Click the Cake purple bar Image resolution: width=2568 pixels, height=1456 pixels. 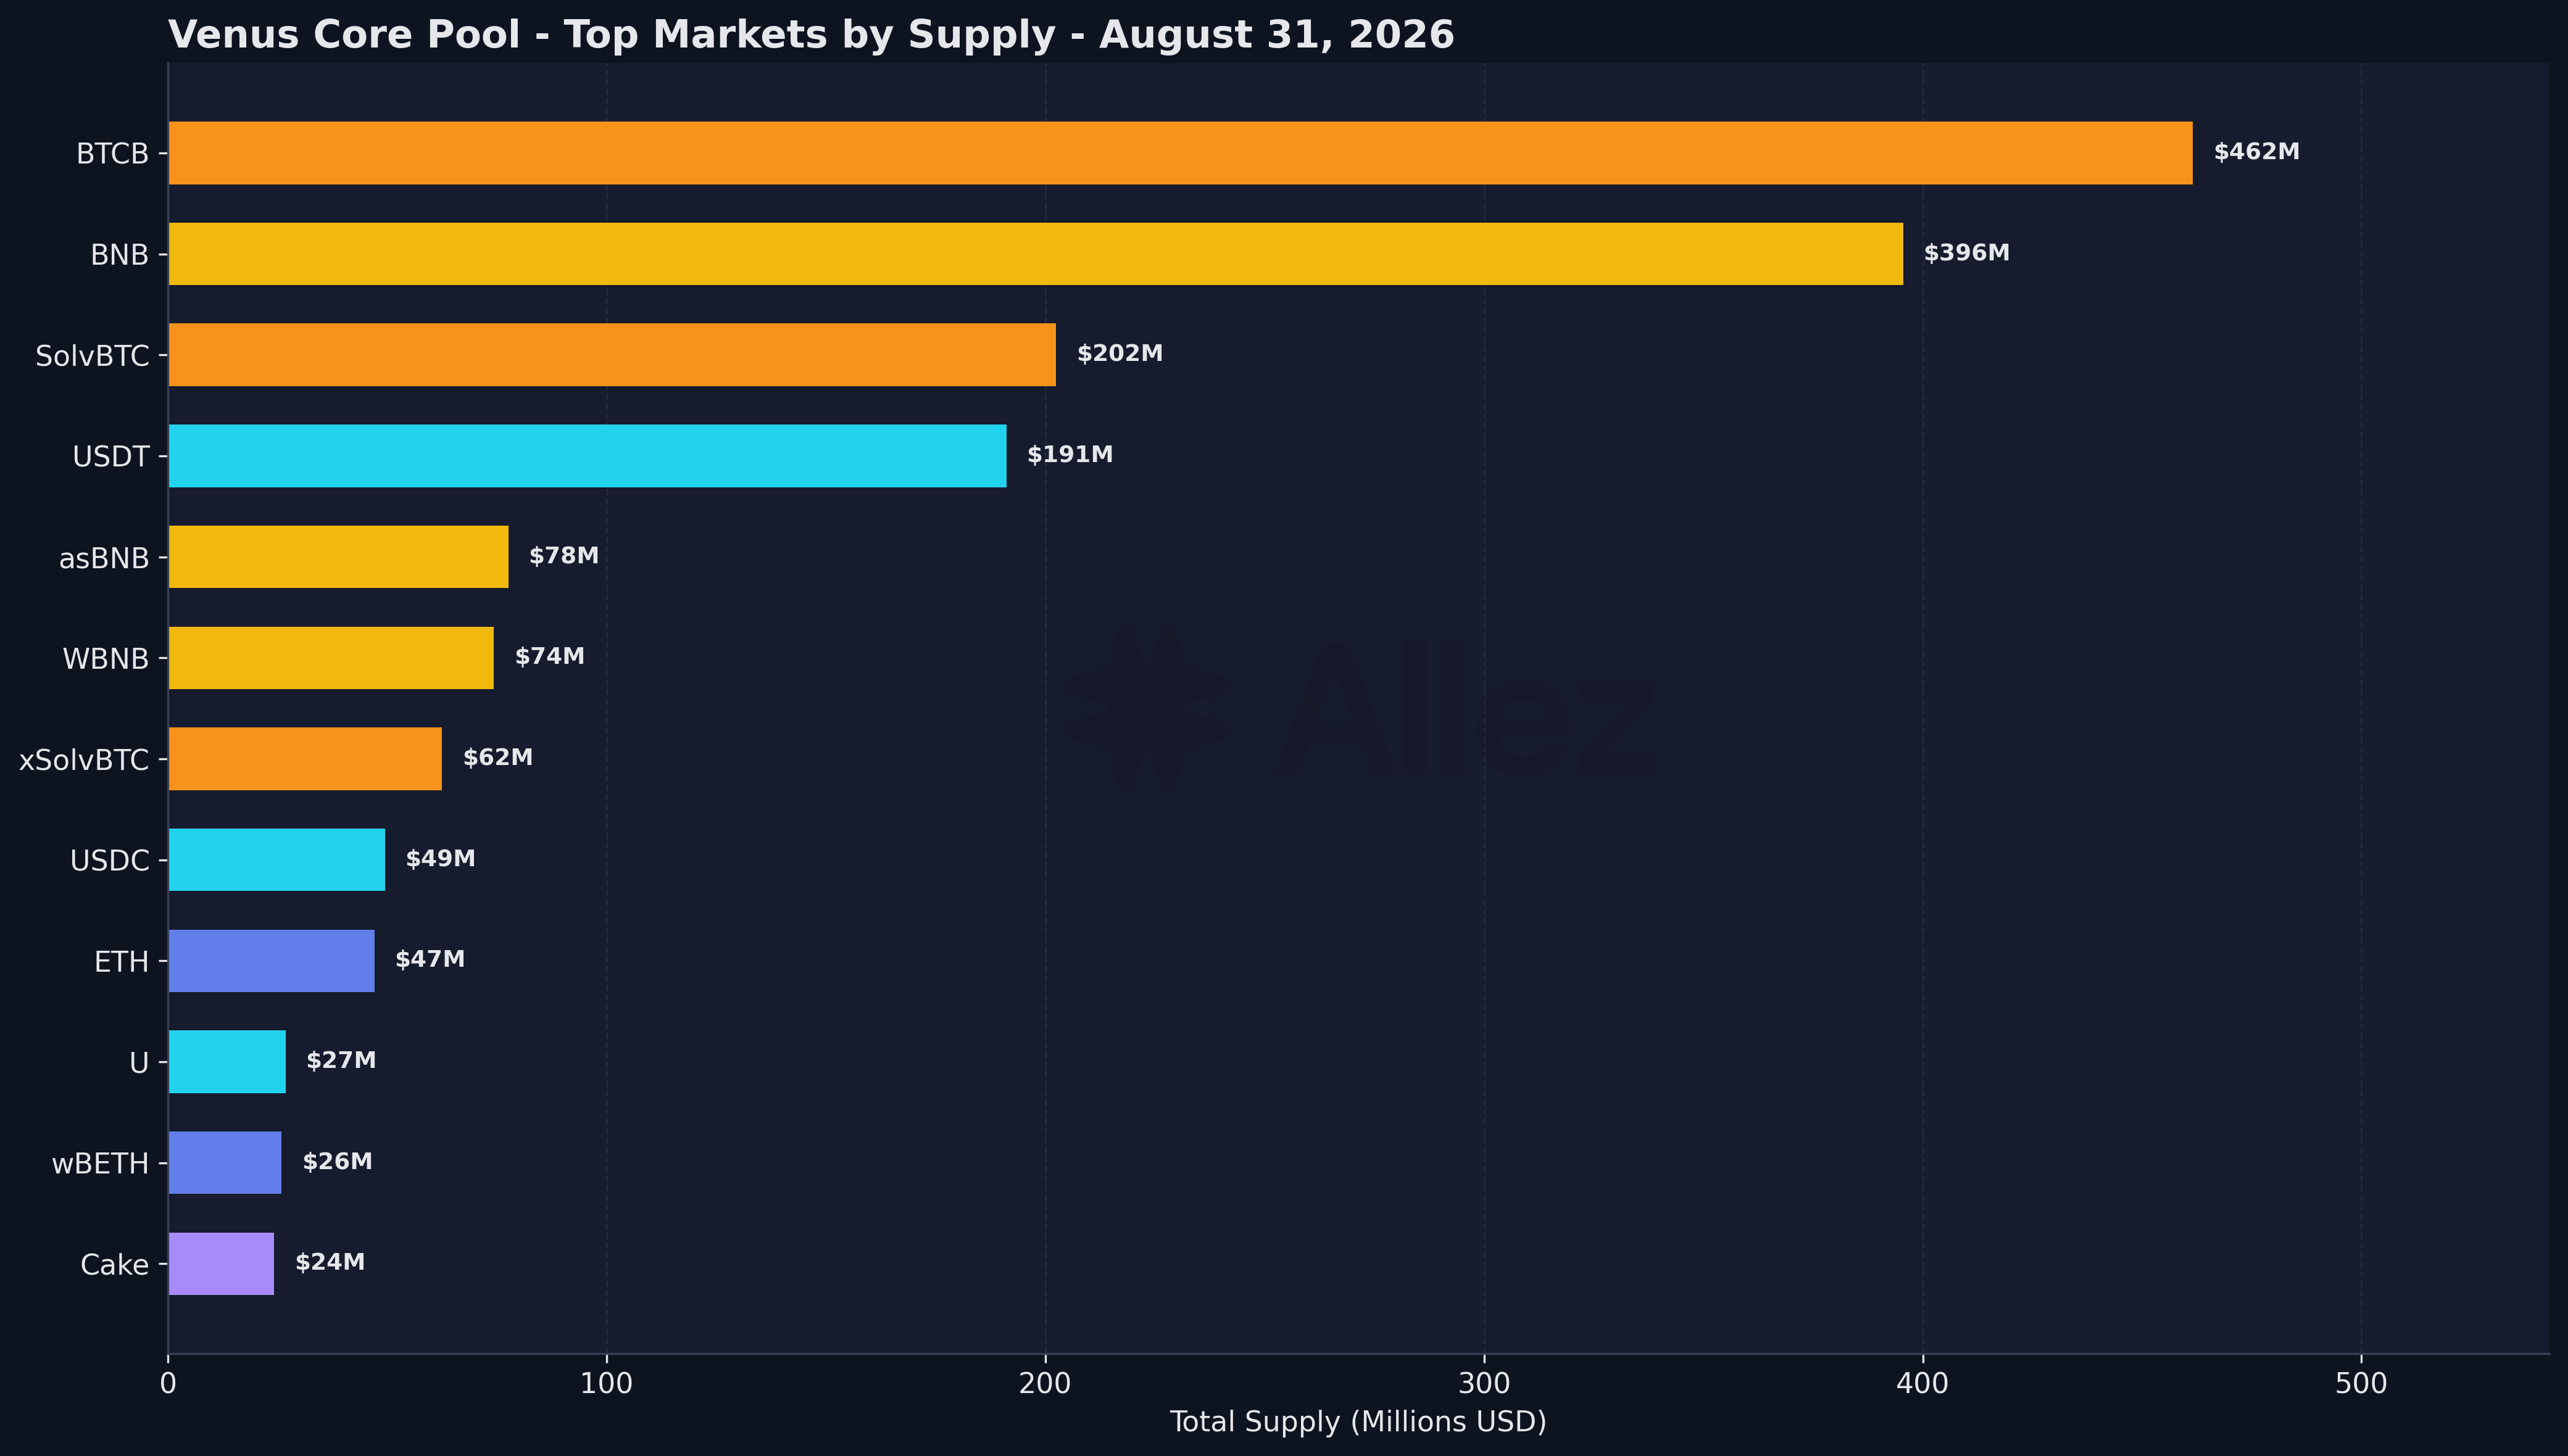point(221,1264)
